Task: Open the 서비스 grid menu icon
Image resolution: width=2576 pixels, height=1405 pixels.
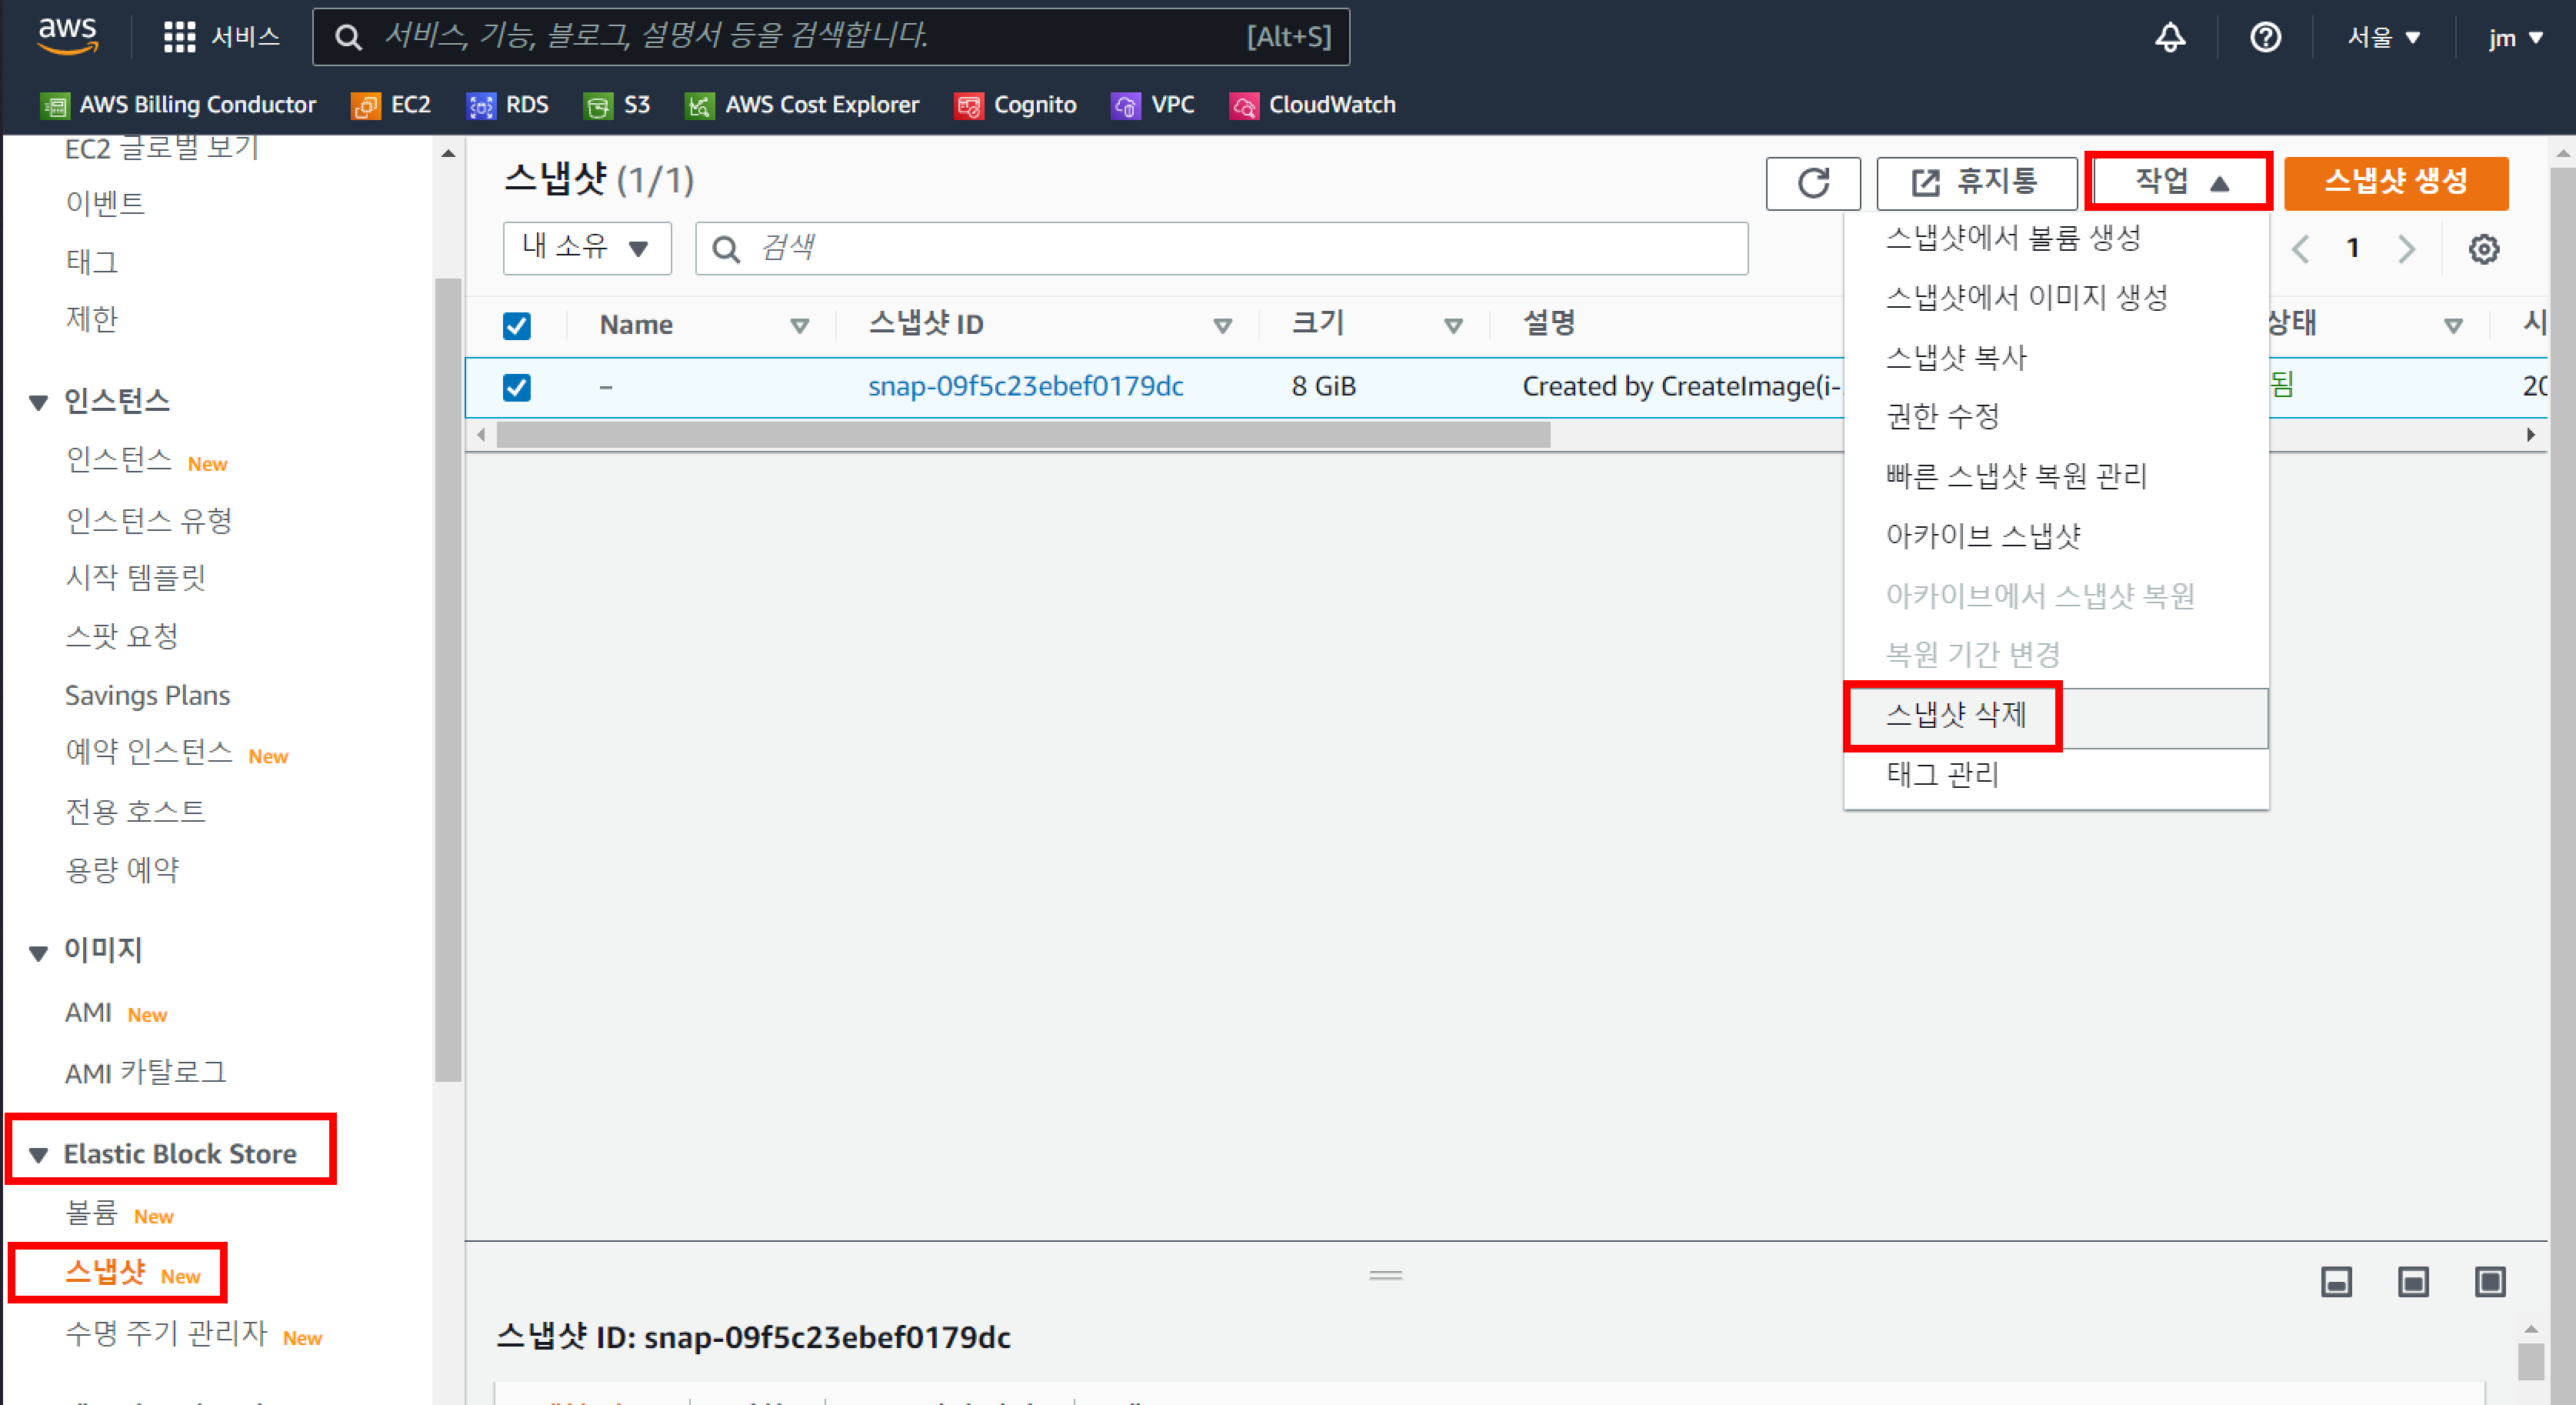Action: (179, 38)
